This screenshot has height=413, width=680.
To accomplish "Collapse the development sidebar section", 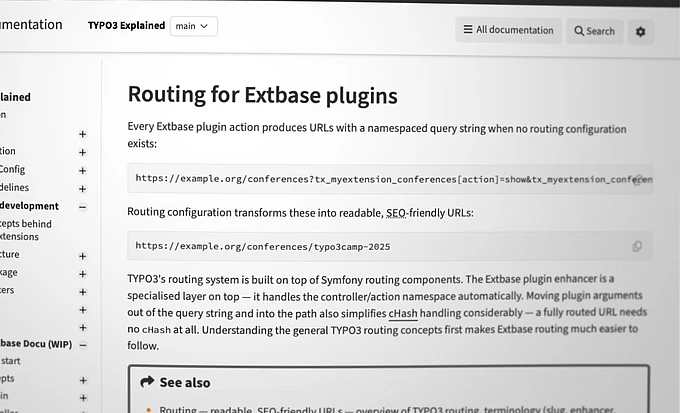I will coord(82,207).
